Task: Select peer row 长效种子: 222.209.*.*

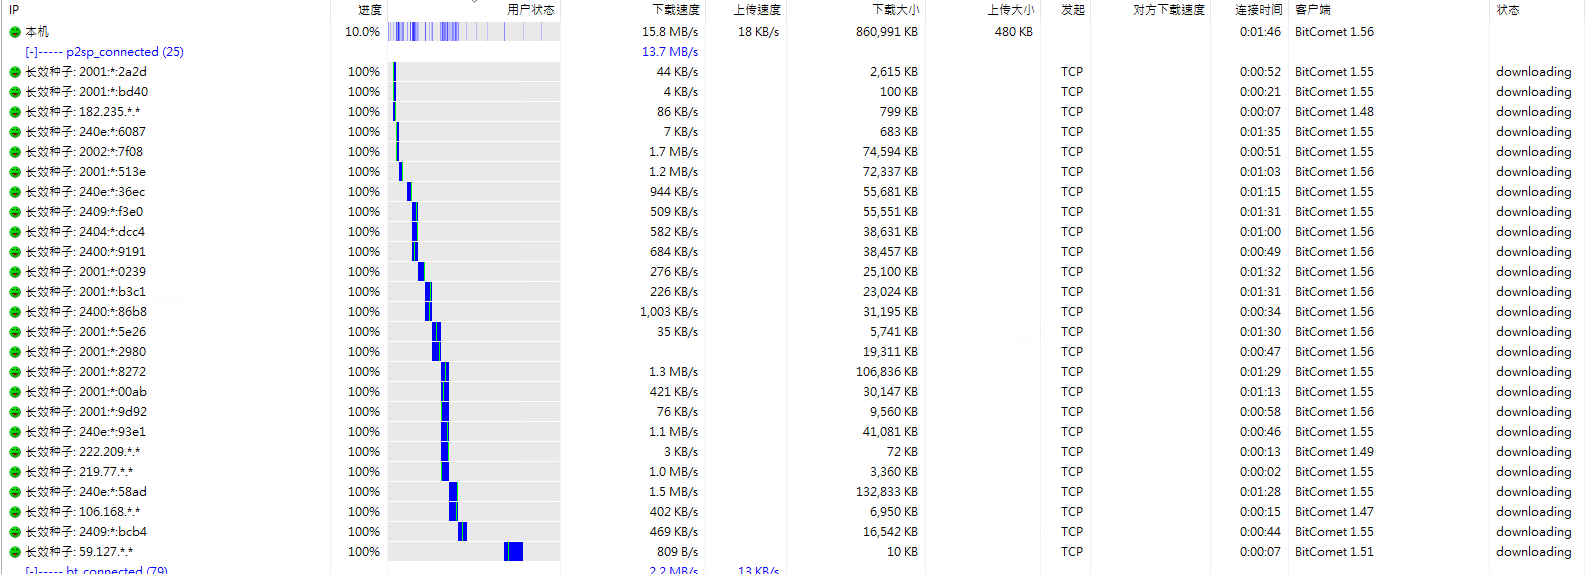Action: [x=109, y=452]
